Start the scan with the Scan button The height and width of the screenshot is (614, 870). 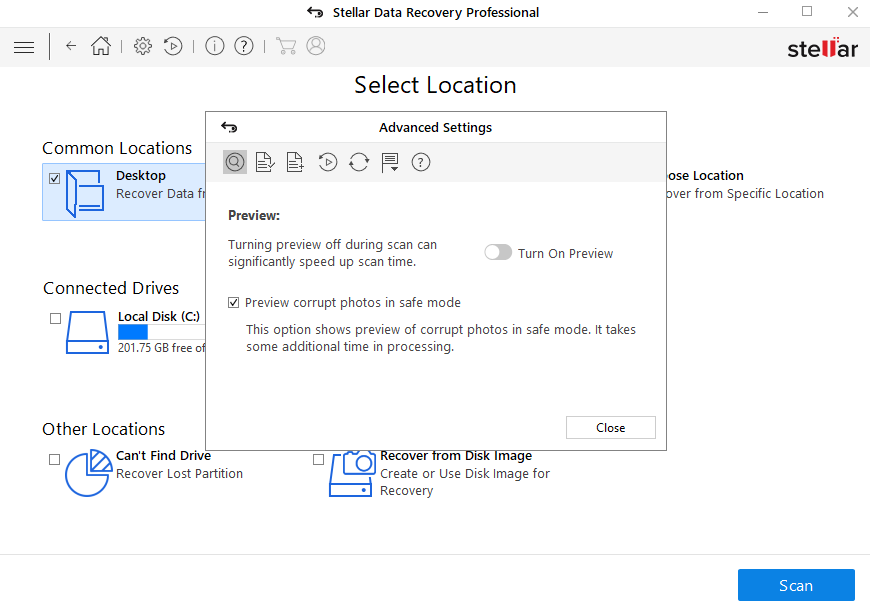click(x=796, y=585)
